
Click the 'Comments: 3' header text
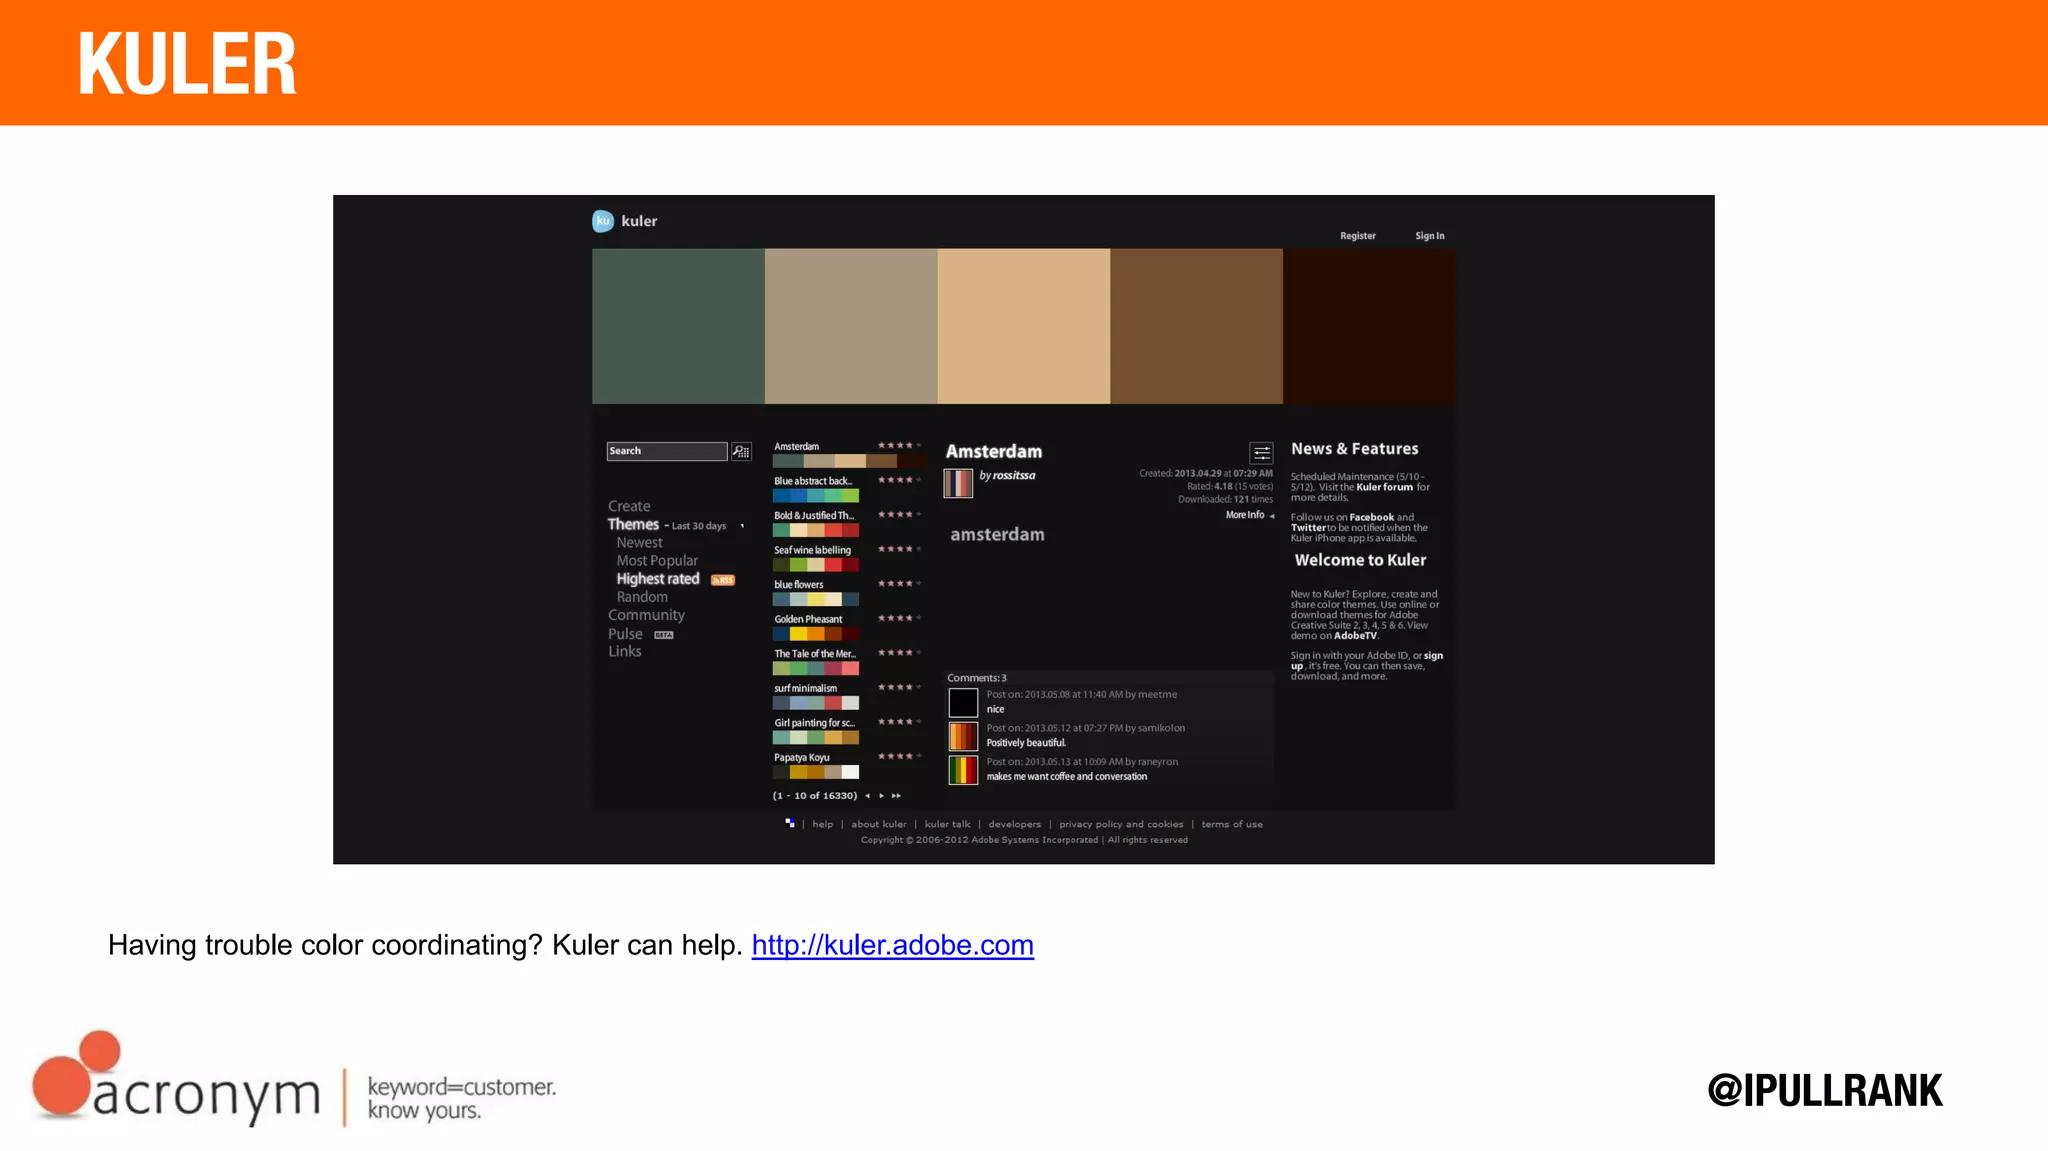coord(977,678)
